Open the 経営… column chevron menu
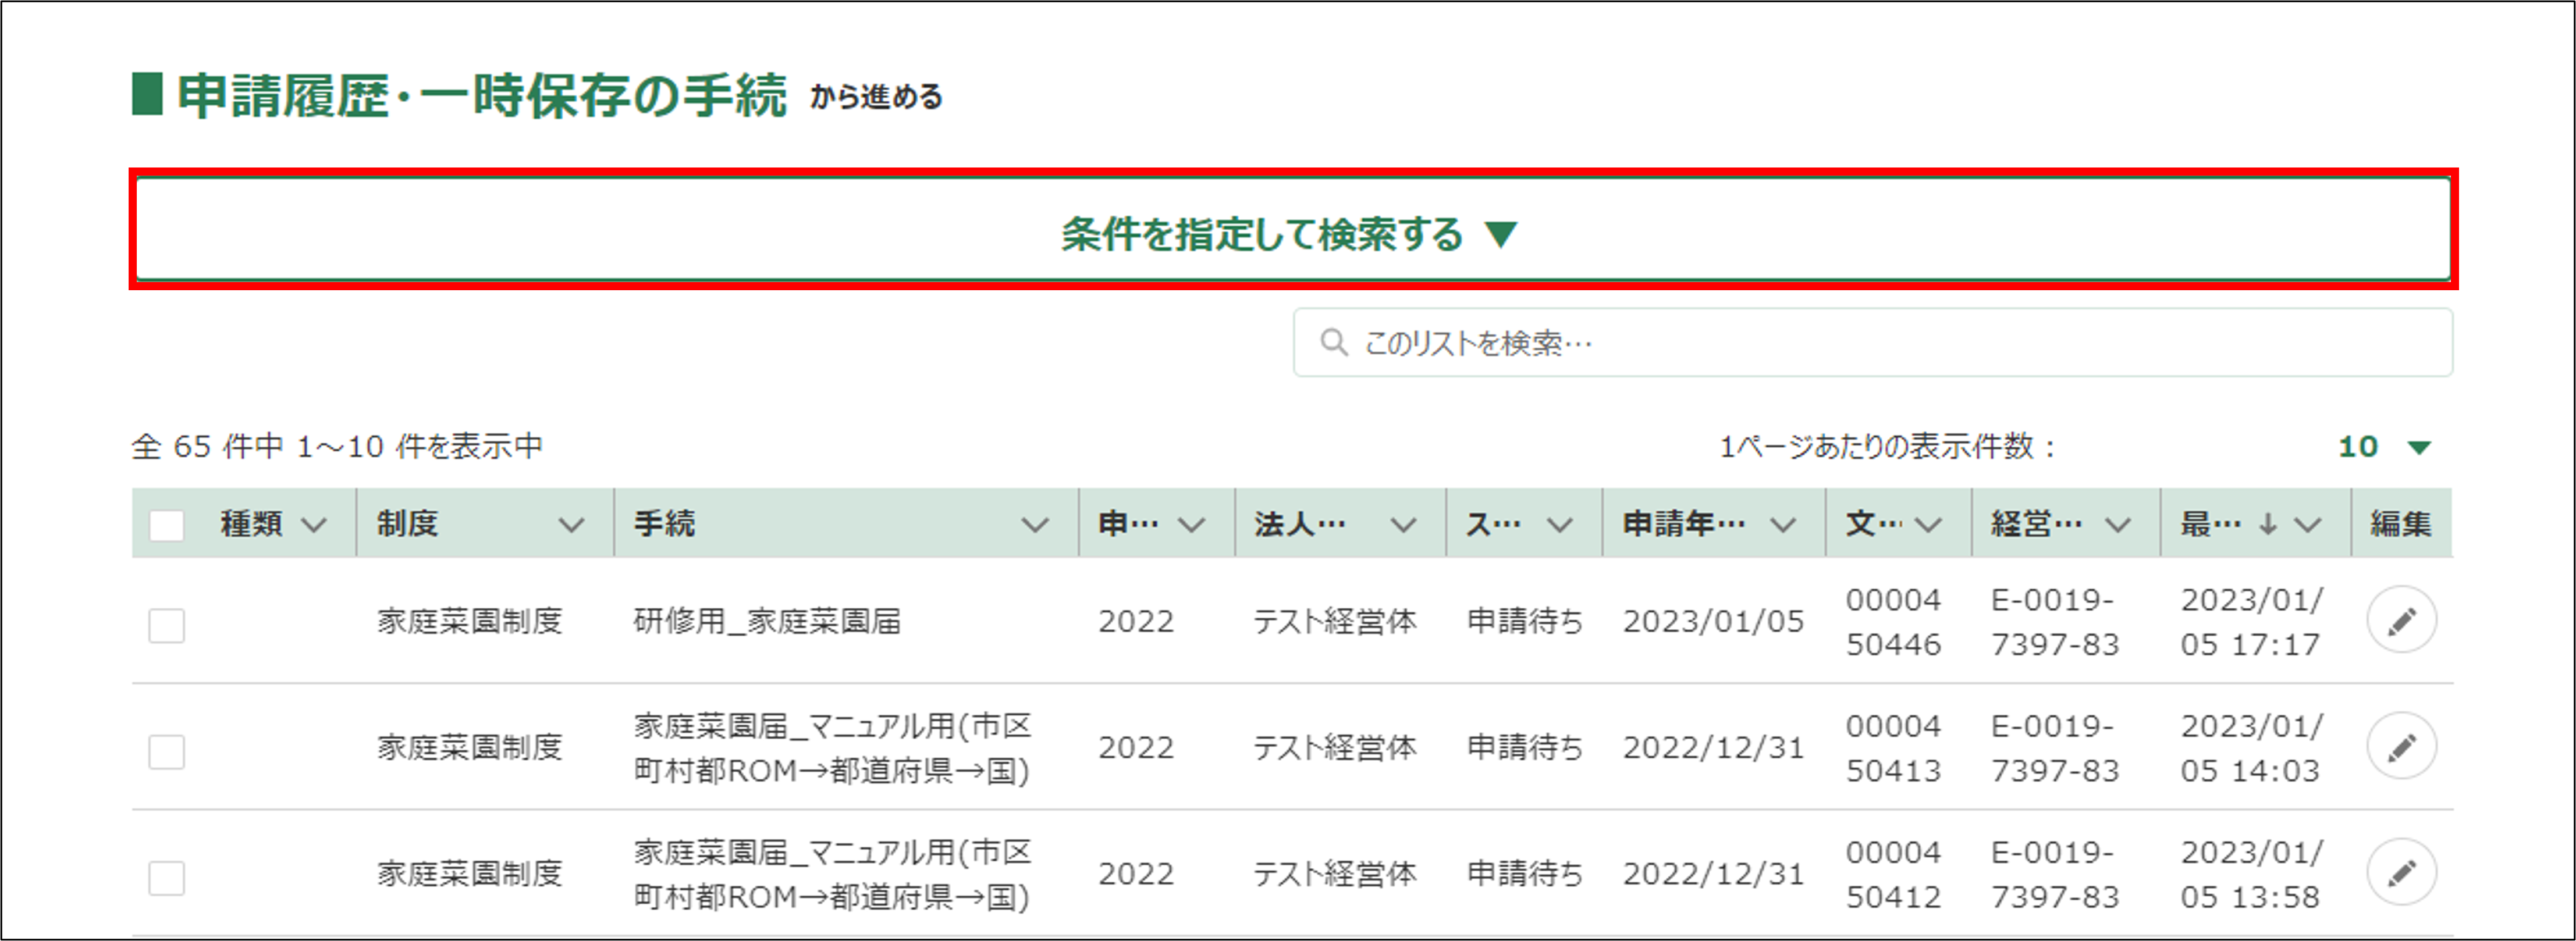The height and width of the screenshot is (941, 2576). [x=2117, y=525]
